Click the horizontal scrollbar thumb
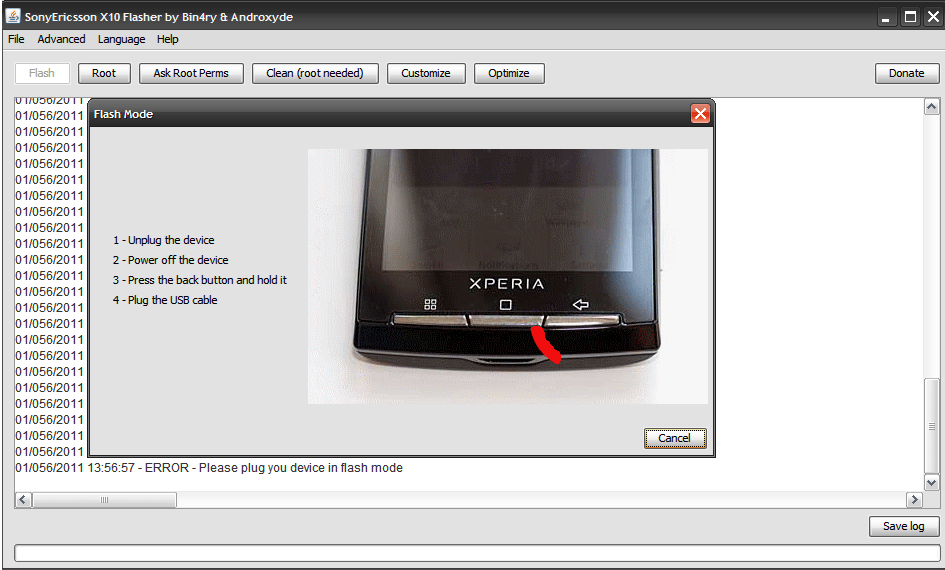Image resolution: width=945 pixels, height=570 pixels. [104, 500]
